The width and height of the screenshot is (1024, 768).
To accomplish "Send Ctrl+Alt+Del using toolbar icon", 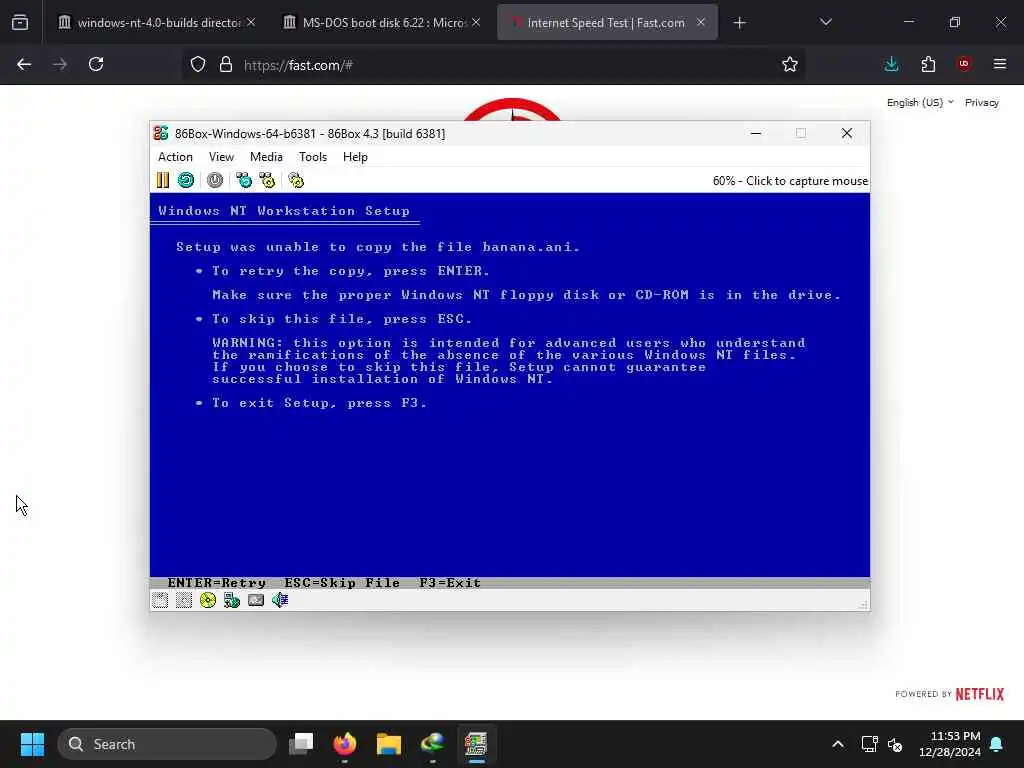I will pos(244,180).
